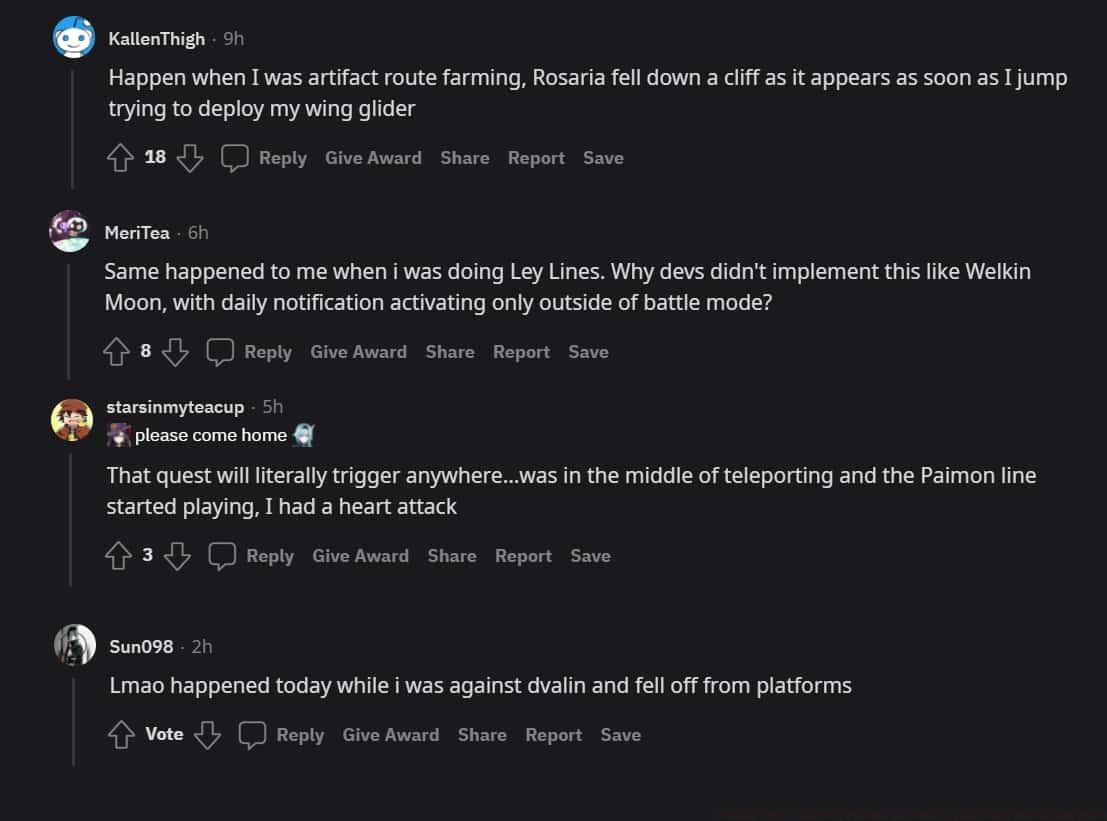Upvote Sun098's comment

click(x=120, y=735)
